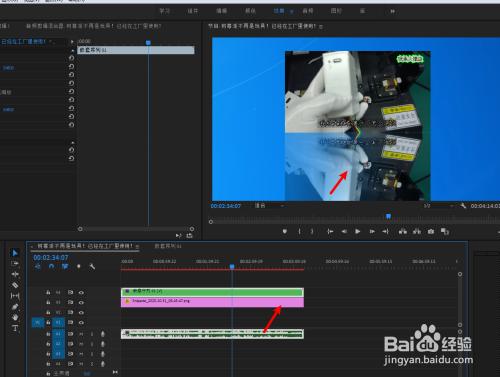Select the Hand tool
Image resolution: width=500 pixels, height=377 pixels.
tap(15, 317)
